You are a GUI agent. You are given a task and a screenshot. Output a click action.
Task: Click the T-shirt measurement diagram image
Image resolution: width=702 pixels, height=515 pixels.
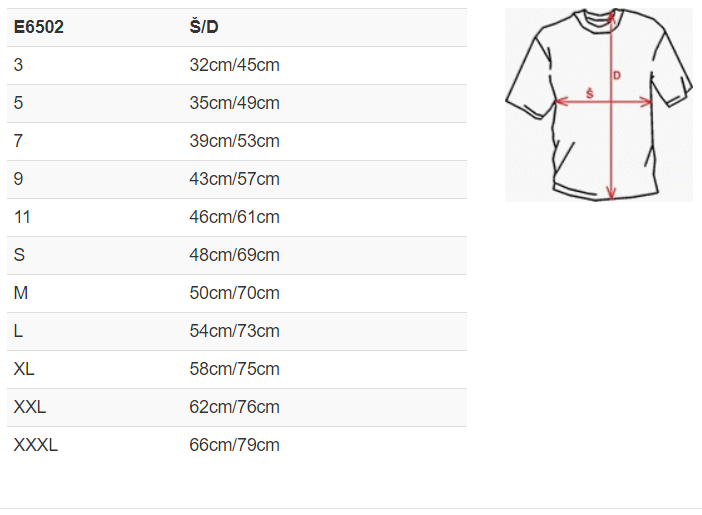point(598,105)
